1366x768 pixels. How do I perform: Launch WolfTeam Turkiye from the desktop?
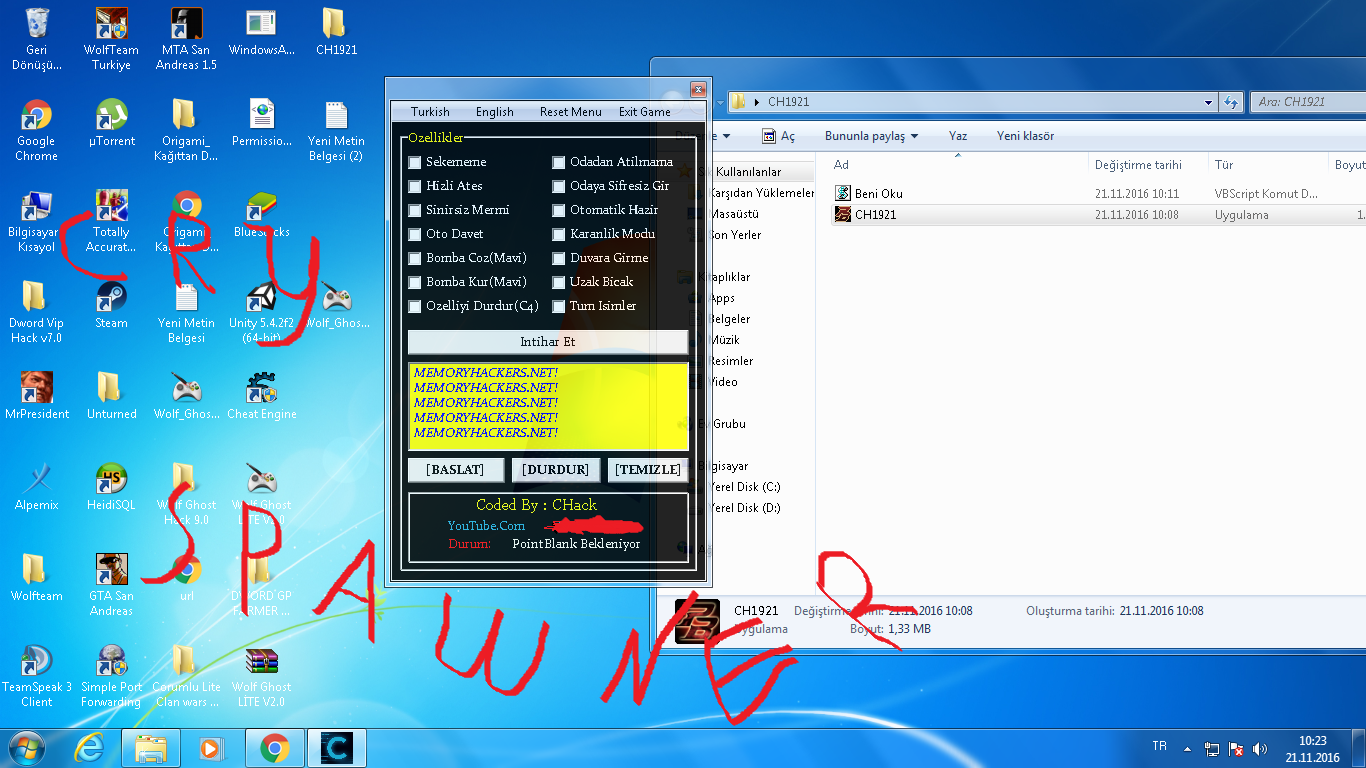(111, 38)
